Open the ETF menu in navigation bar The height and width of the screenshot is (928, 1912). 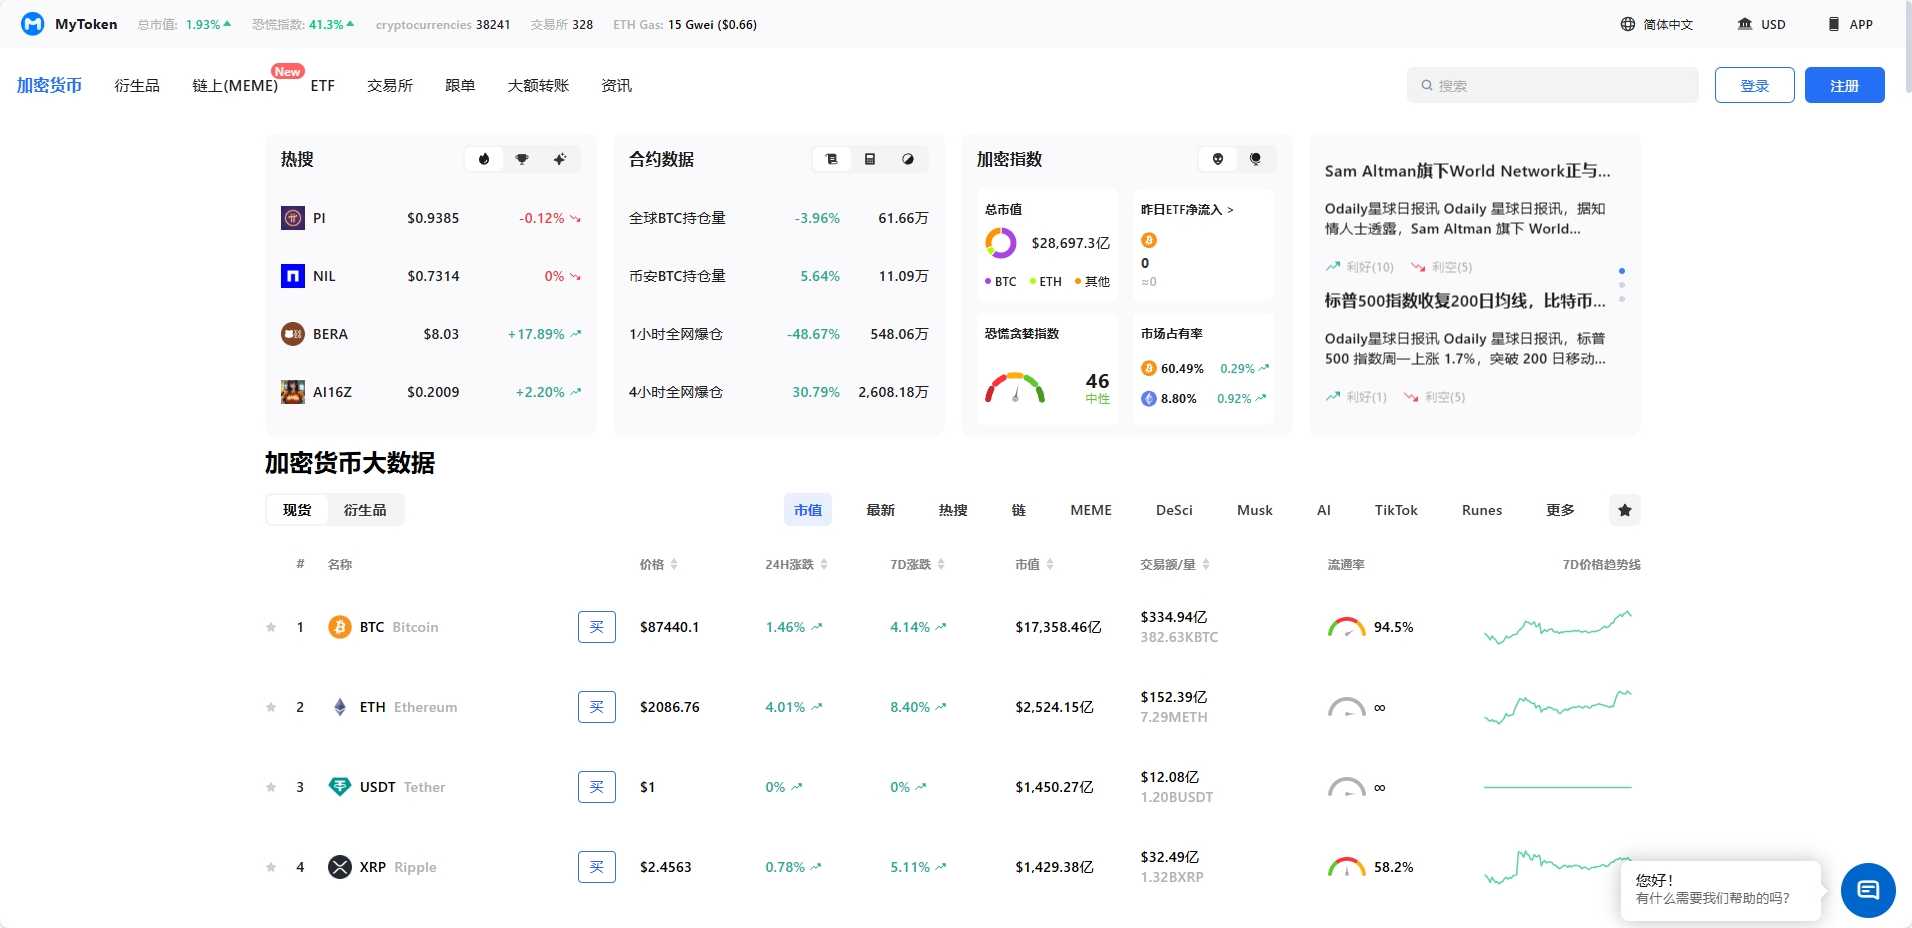click(322, 85)
